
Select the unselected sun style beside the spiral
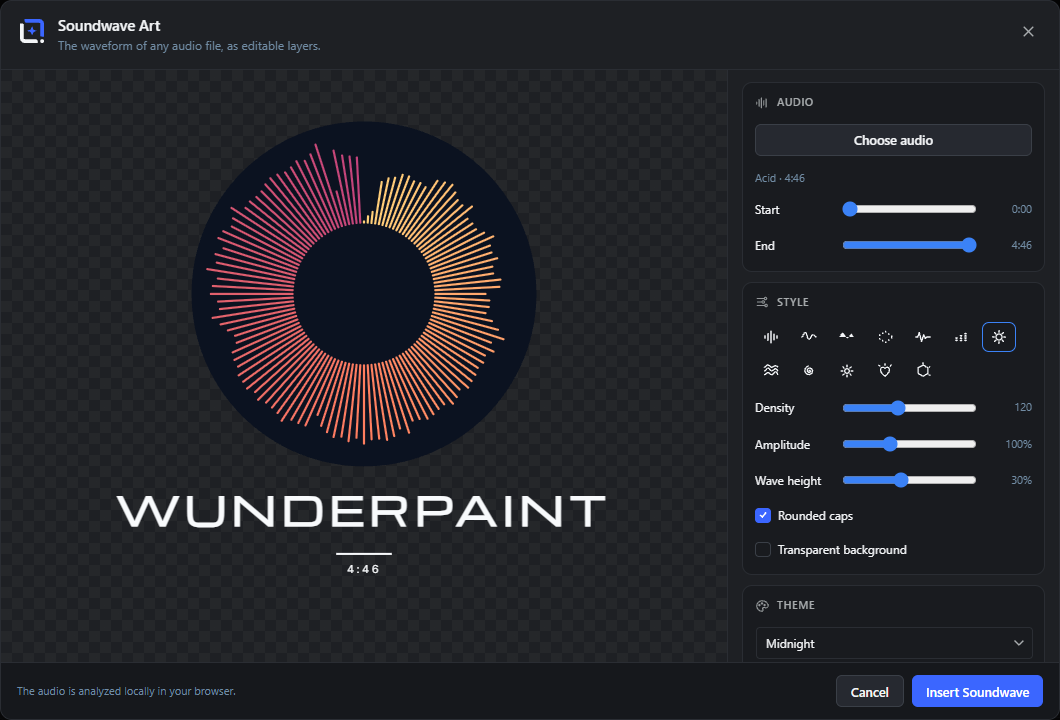(846, 370)
